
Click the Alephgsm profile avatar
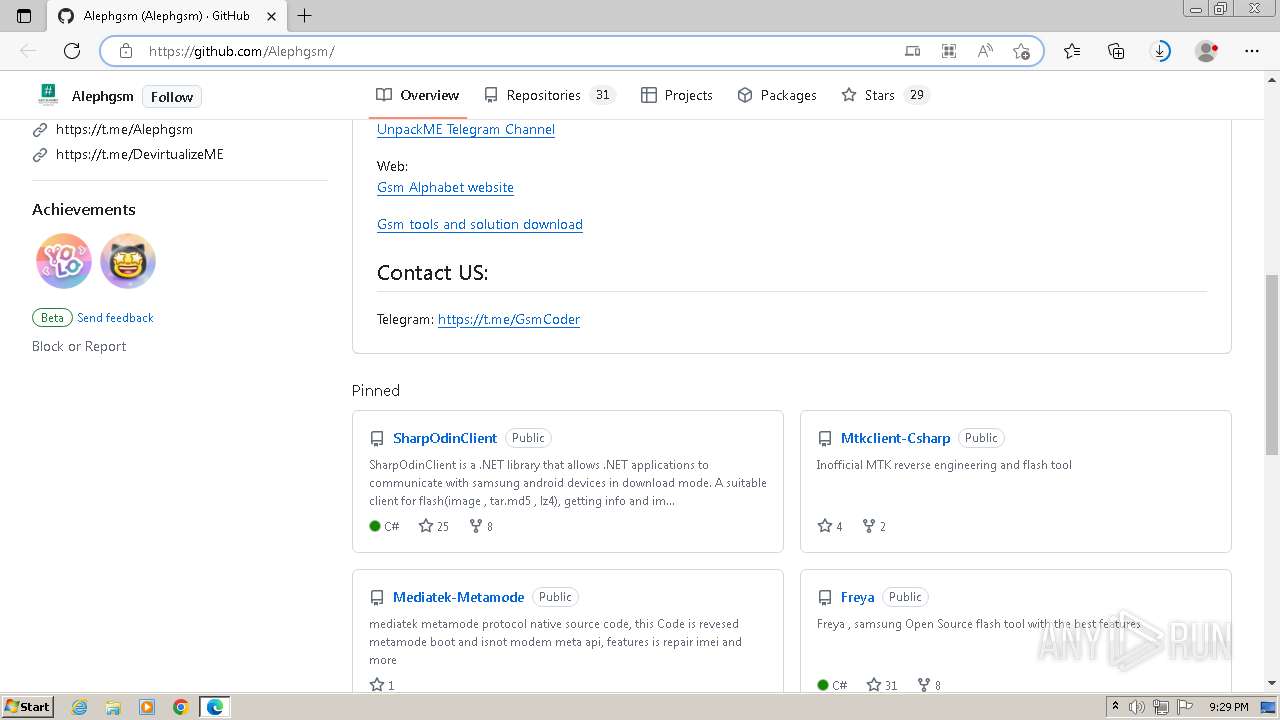click(x=47, y=96)
